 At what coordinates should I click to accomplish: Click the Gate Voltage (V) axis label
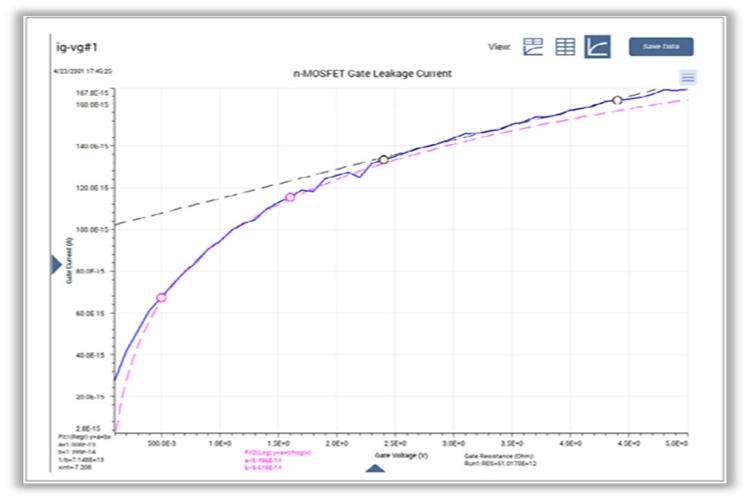[401, 455]
